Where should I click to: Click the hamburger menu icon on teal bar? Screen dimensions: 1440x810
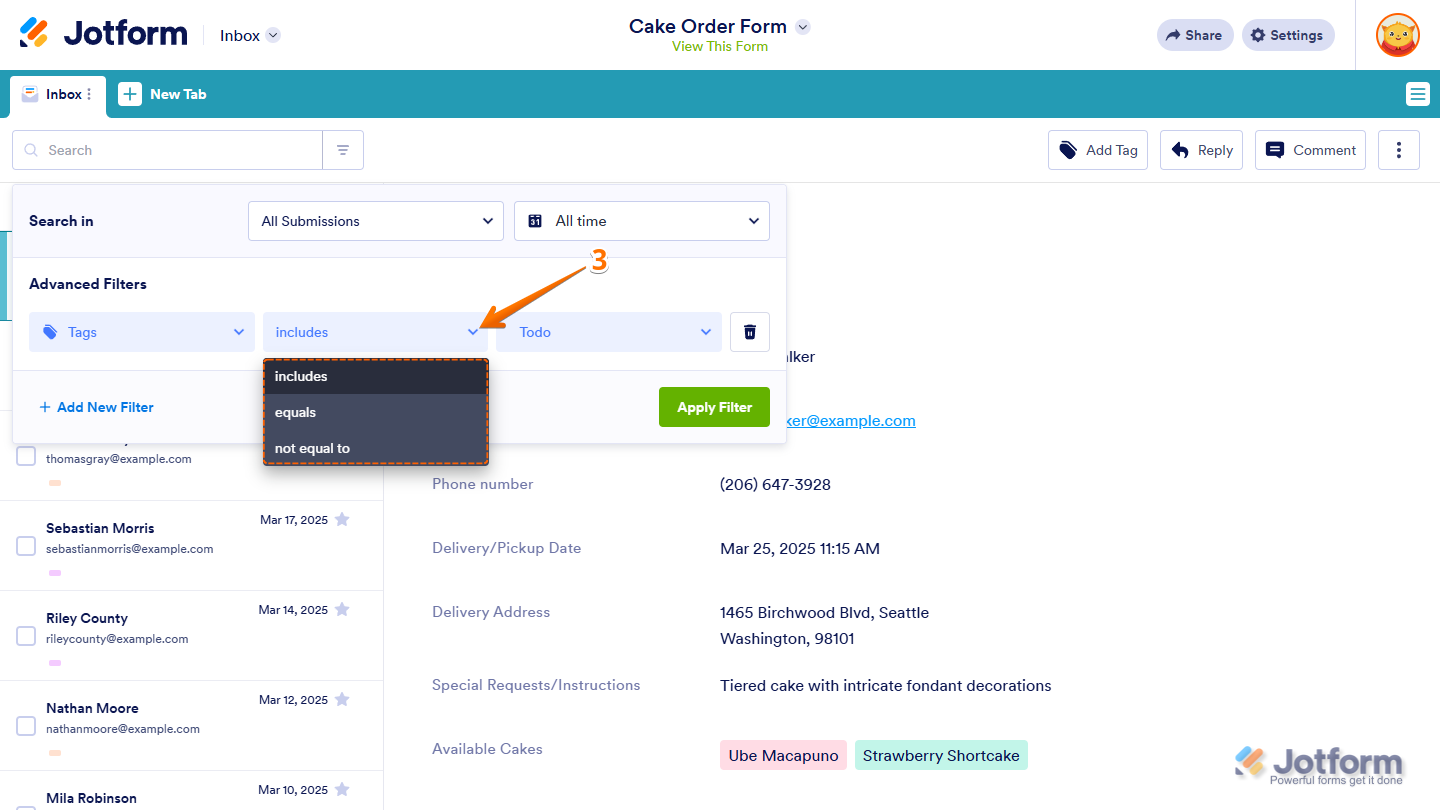click(1417, 93)
